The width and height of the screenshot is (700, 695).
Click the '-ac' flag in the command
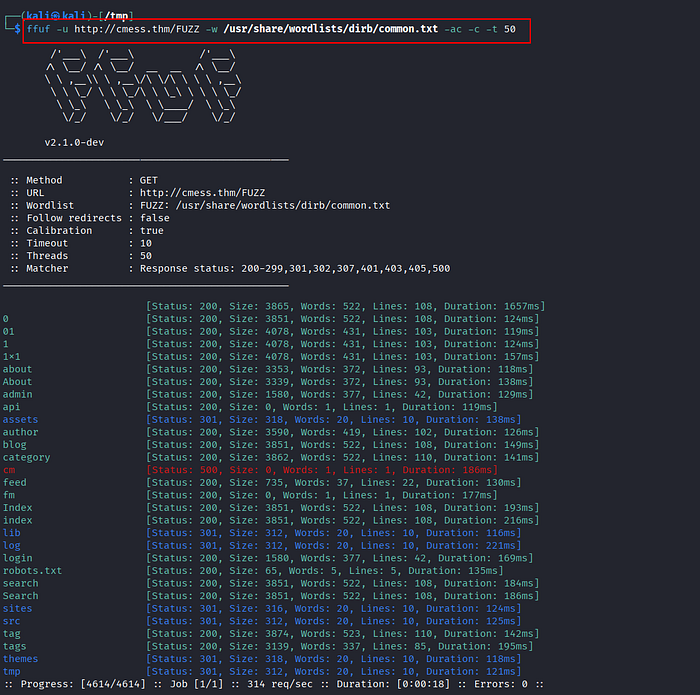coord(453,29)
